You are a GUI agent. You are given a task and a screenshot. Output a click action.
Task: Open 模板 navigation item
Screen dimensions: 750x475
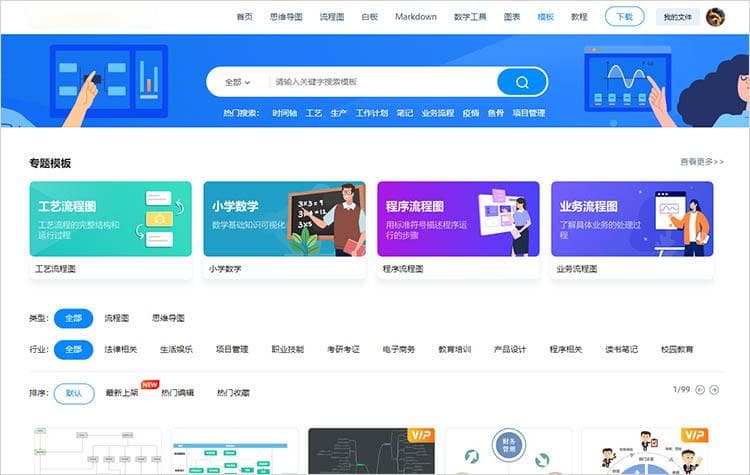point(545,17)
